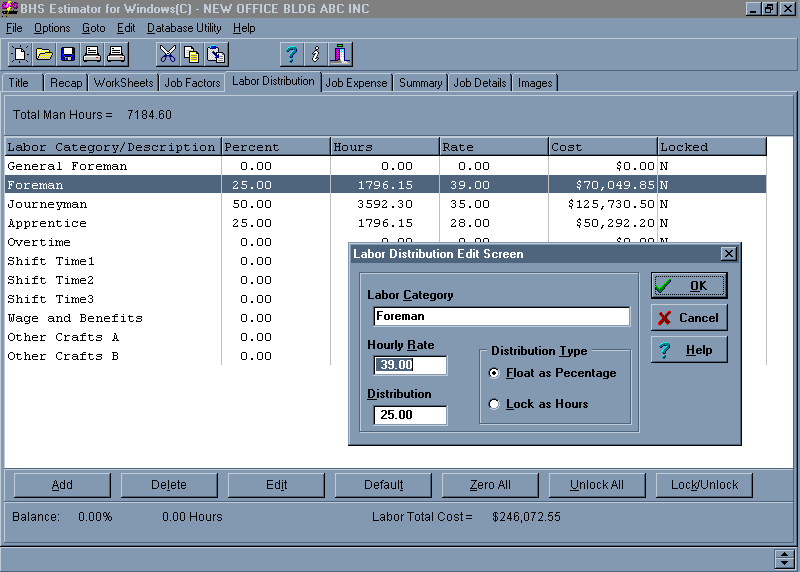Select the Shift Time1 row
The height and width of the screenshot is (572, 800).
(x=176, y=261)
